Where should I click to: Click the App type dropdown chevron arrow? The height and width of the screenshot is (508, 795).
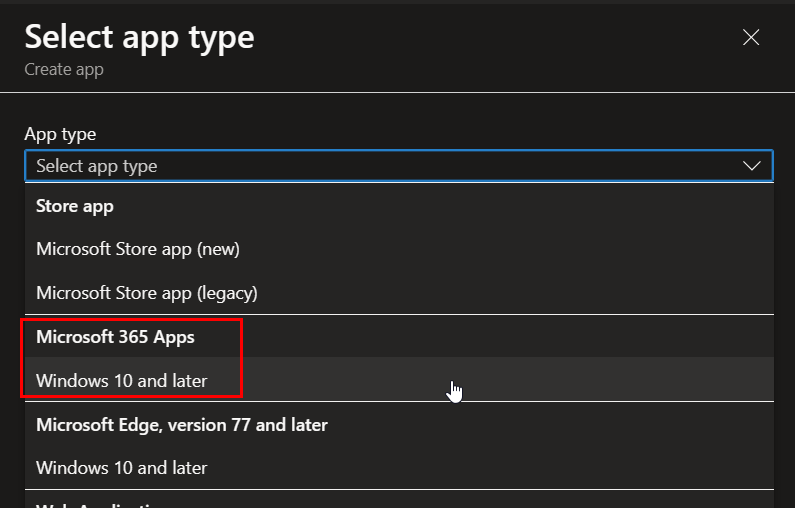pyautogui.click(x=752, y=166)
